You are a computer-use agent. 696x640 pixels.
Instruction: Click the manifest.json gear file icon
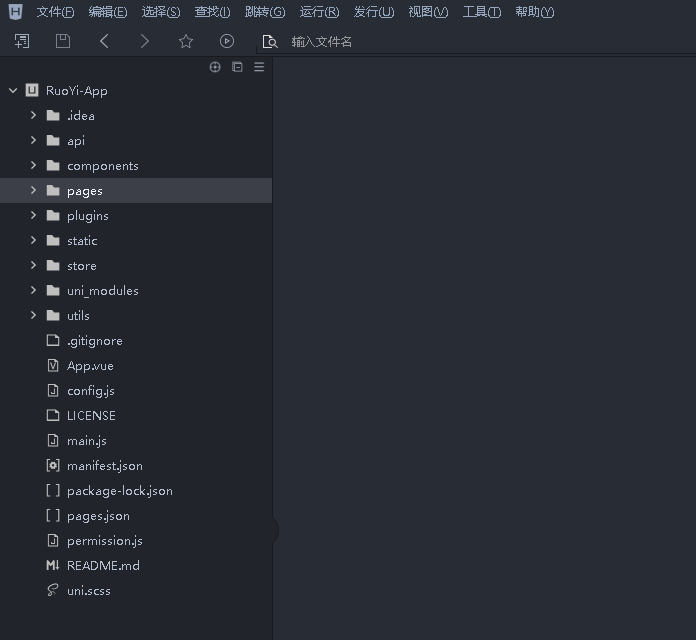pyautogui.click(x=53, y=466)
